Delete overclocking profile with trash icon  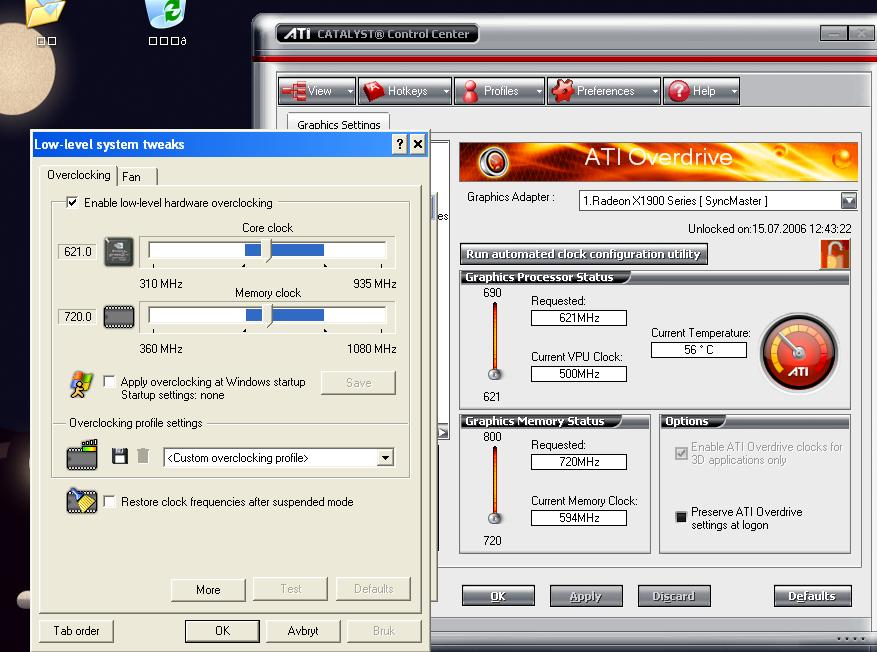click(143, 456)
